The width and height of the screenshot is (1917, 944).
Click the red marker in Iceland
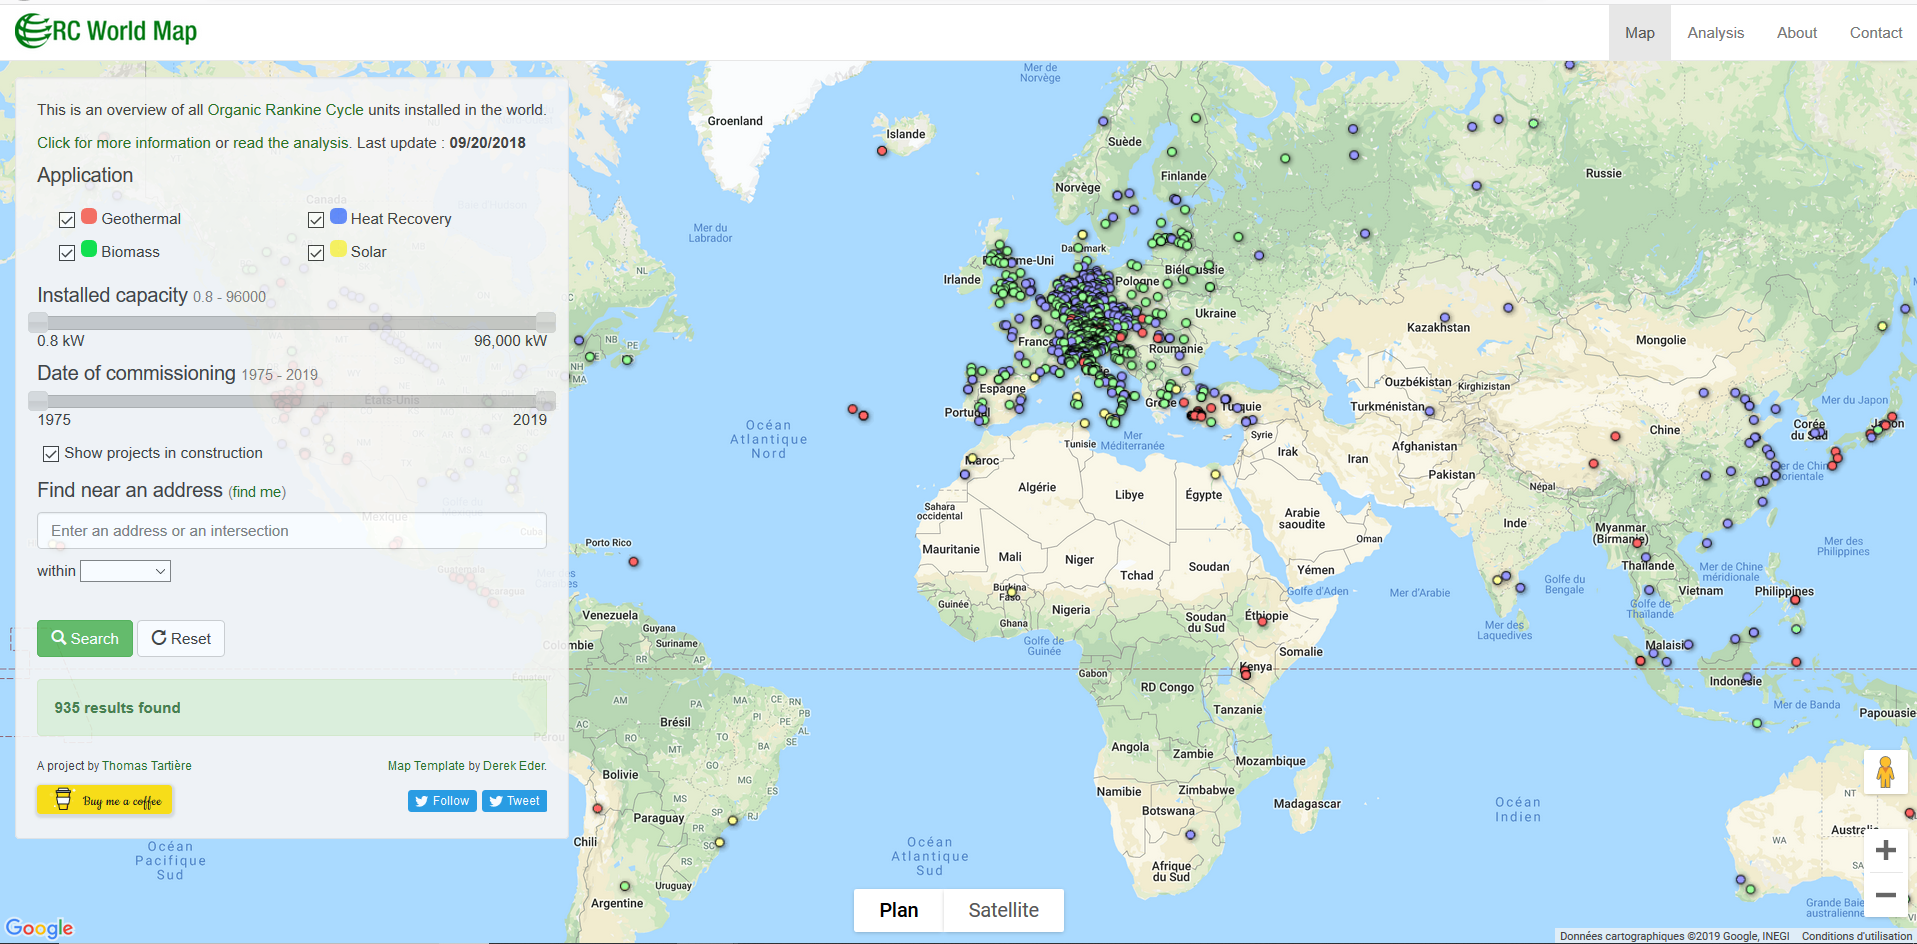(882, 151)
